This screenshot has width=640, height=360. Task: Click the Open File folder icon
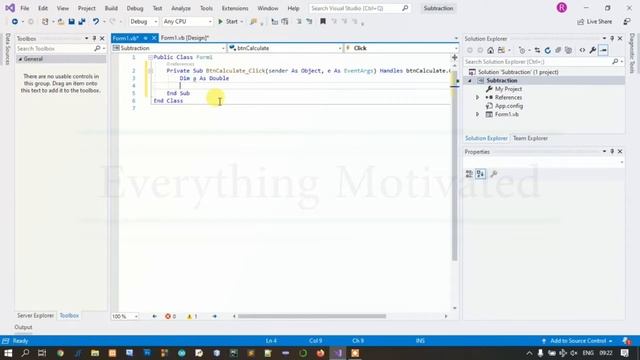[61, 22]
